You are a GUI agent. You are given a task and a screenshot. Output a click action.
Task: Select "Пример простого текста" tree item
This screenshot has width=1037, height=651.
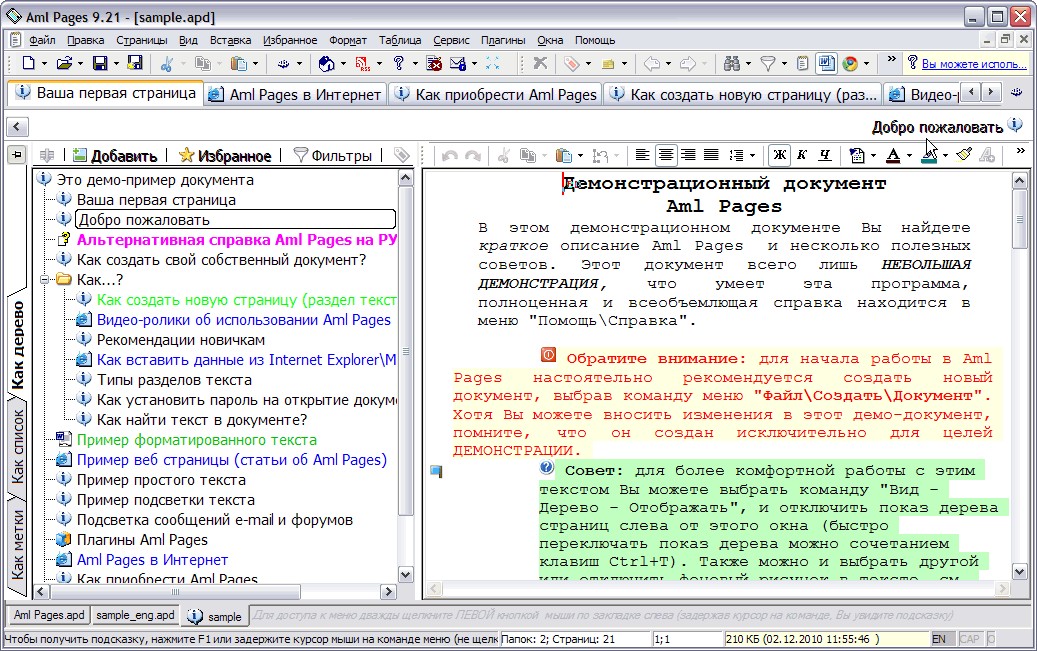click(x=161, y=480)
